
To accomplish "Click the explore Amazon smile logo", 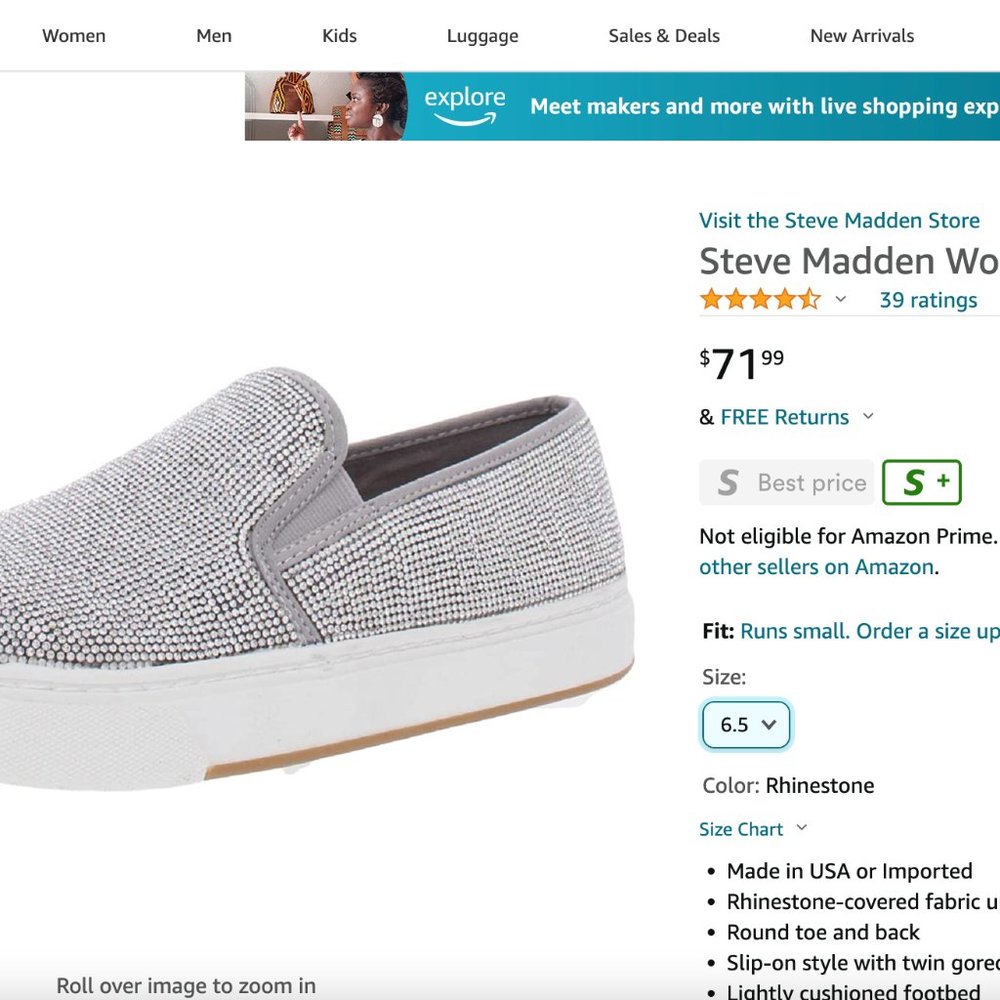I will click(465, 107).
